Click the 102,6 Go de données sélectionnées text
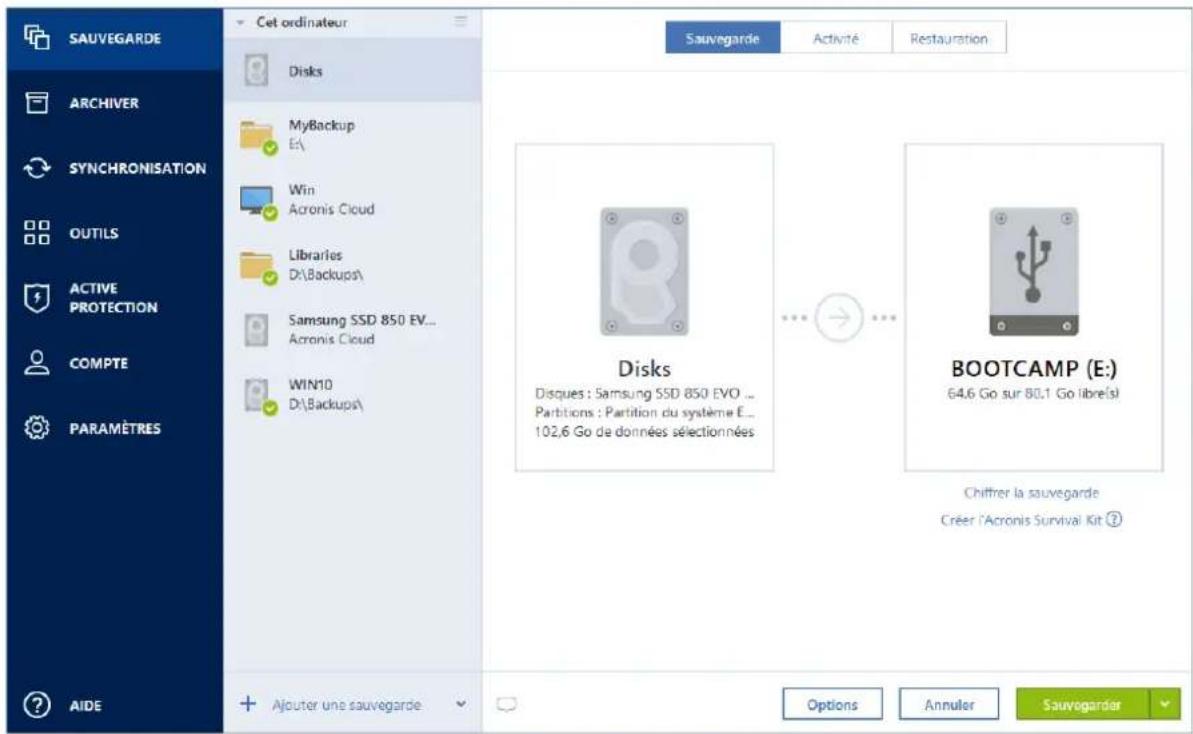Image resolution: width=1193 pixels, height=734 pixels. coord(644,431)
